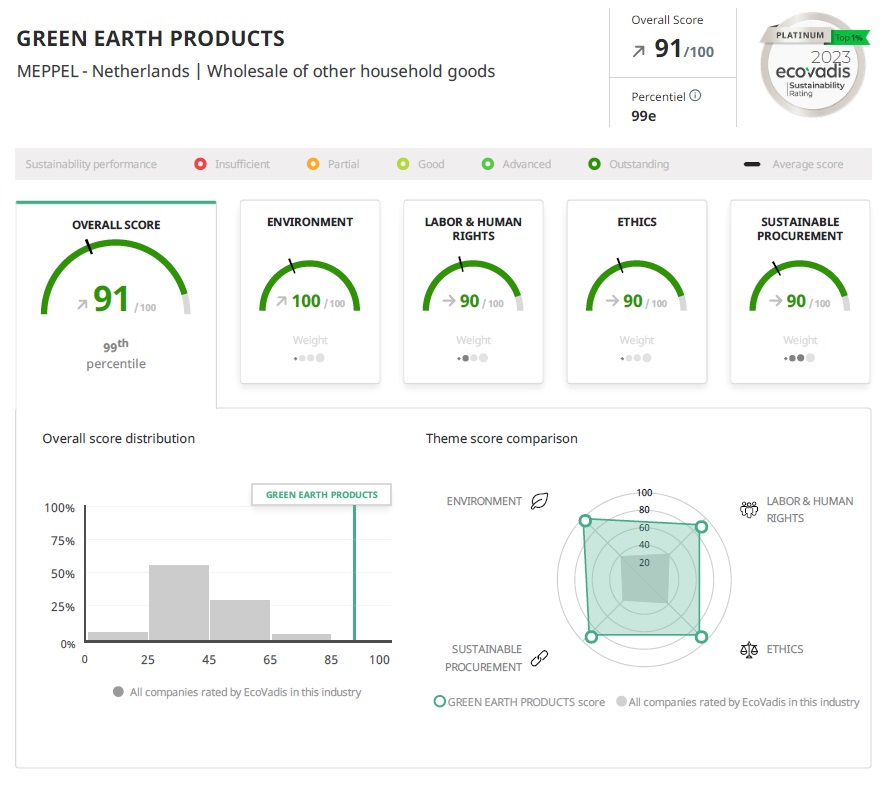
Task: Click the gray dot legend under the radar chart
Action: click(x=621, y=702)
